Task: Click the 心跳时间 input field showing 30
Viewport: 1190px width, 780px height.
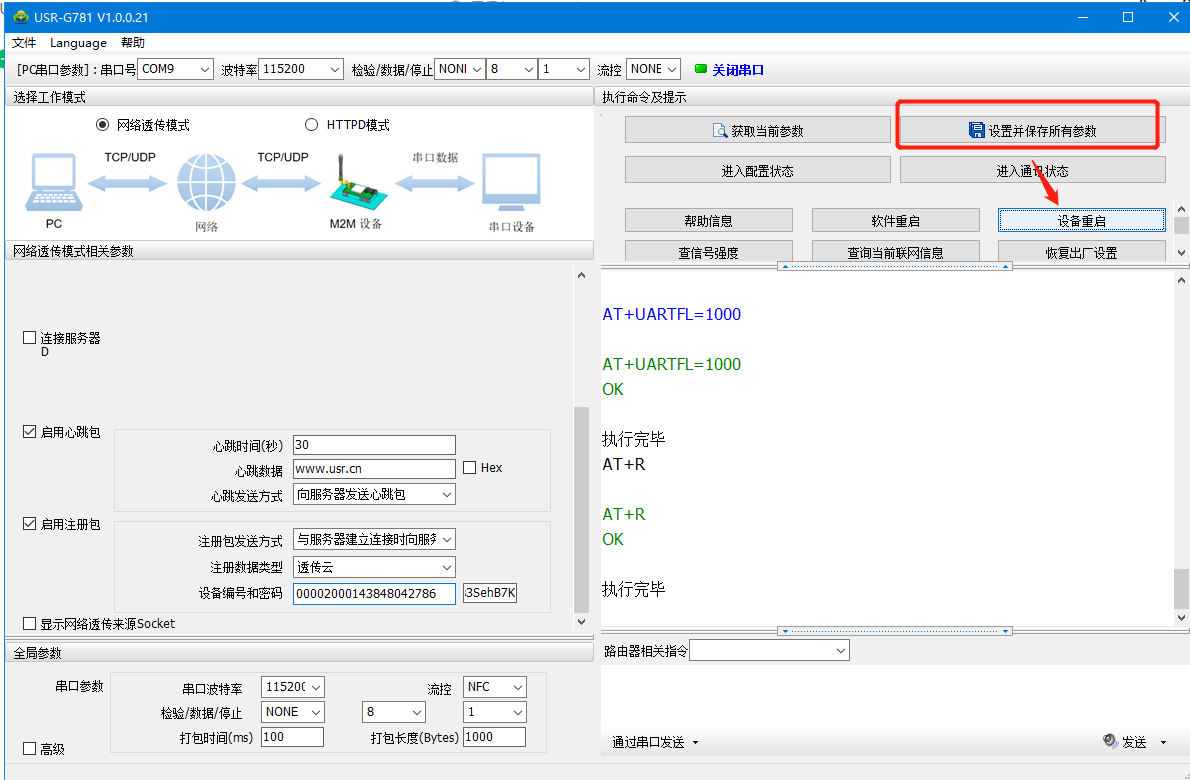Action: pos(374,445)
